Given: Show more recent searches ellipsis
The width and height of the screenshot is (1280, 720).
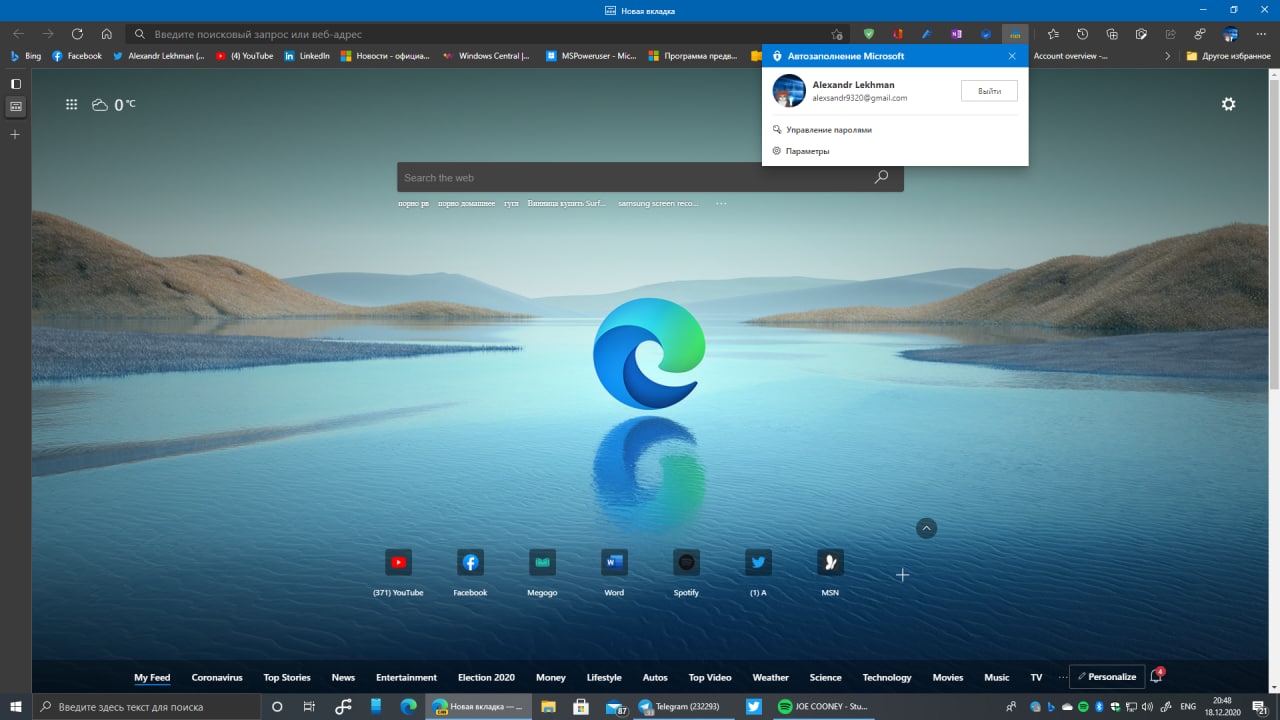Looking at the screenshot, I should tap(721, 203).
